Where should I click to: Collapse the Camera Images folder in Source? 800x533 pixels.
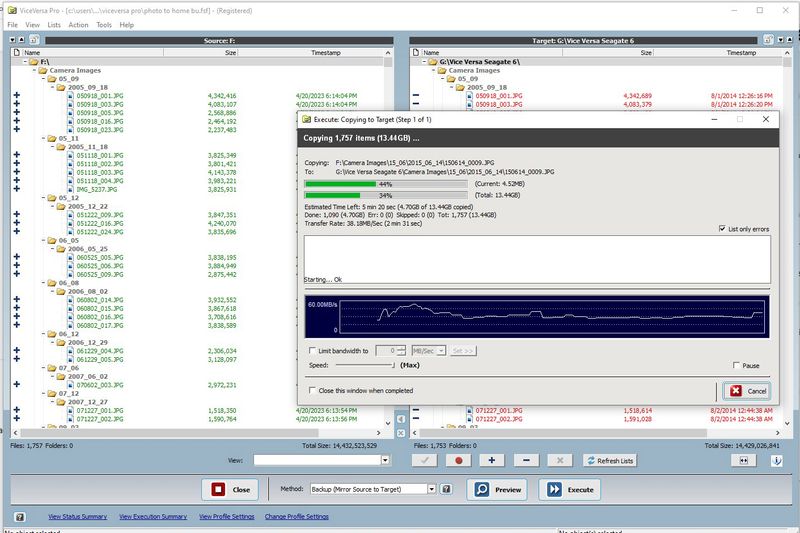(x=34, y=70)
